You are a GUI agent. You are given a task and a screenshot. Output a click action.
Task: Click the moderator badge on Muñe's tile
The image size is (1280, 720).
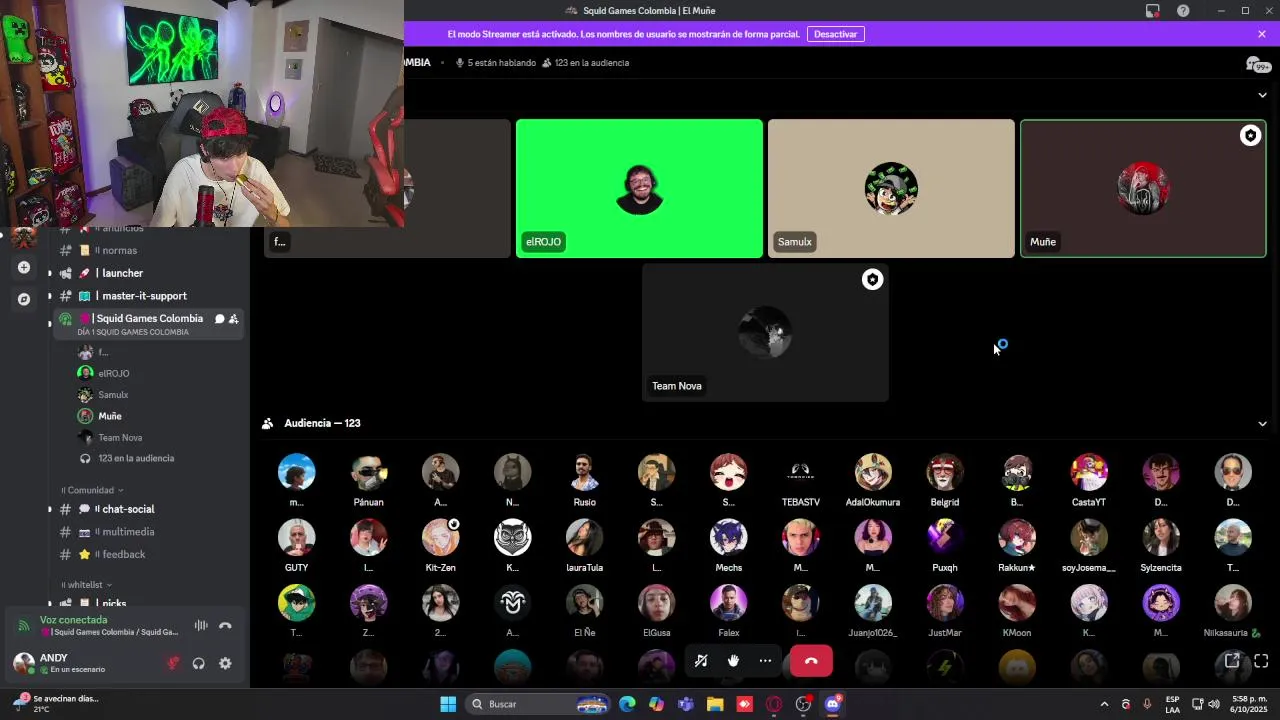1250,136
